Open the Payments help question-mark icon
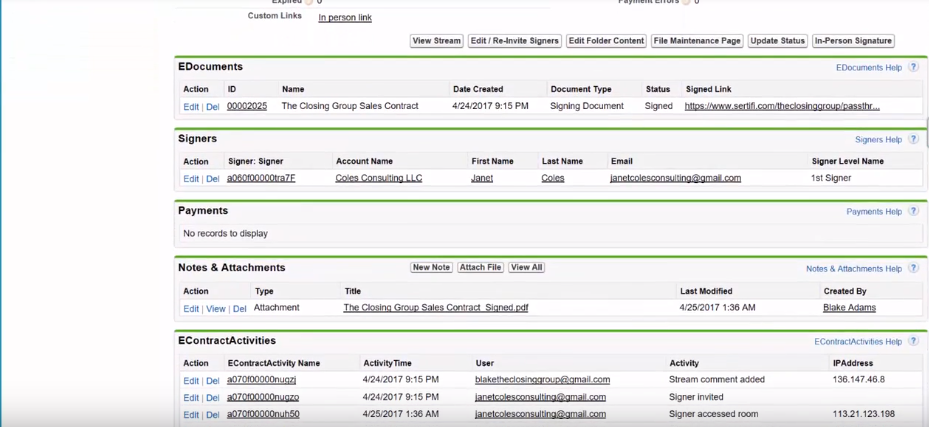This screenshot has width=929, height=427. coord(913,211)
